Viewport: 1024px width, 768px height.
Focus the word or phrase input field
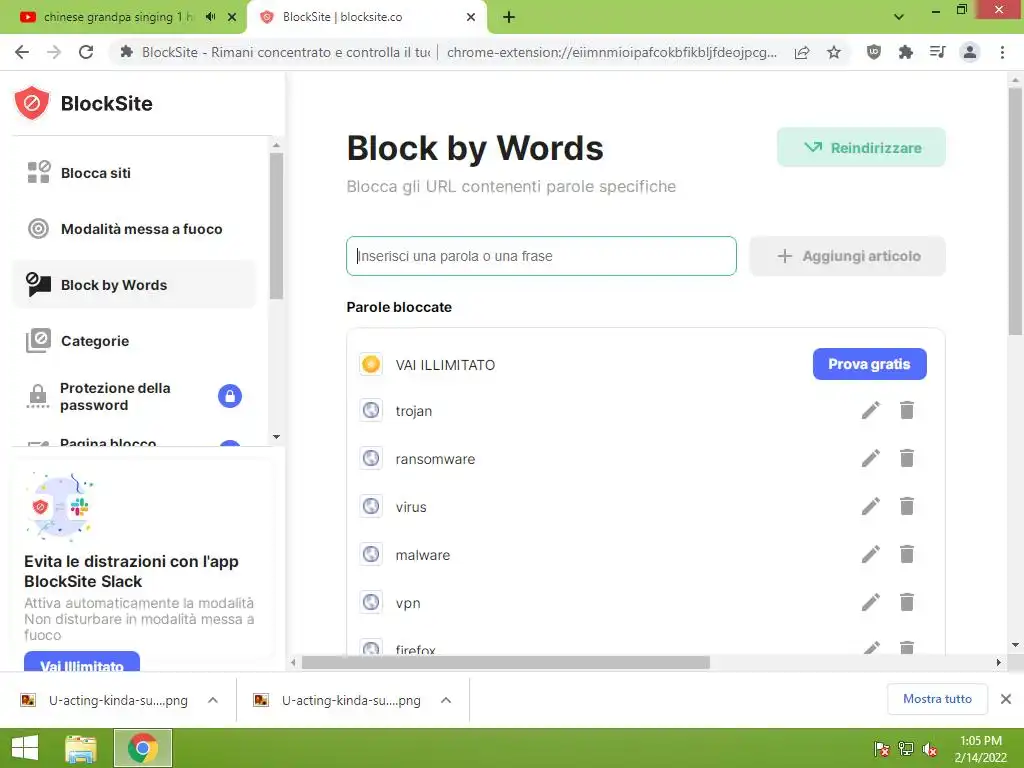tap(541, 256)
